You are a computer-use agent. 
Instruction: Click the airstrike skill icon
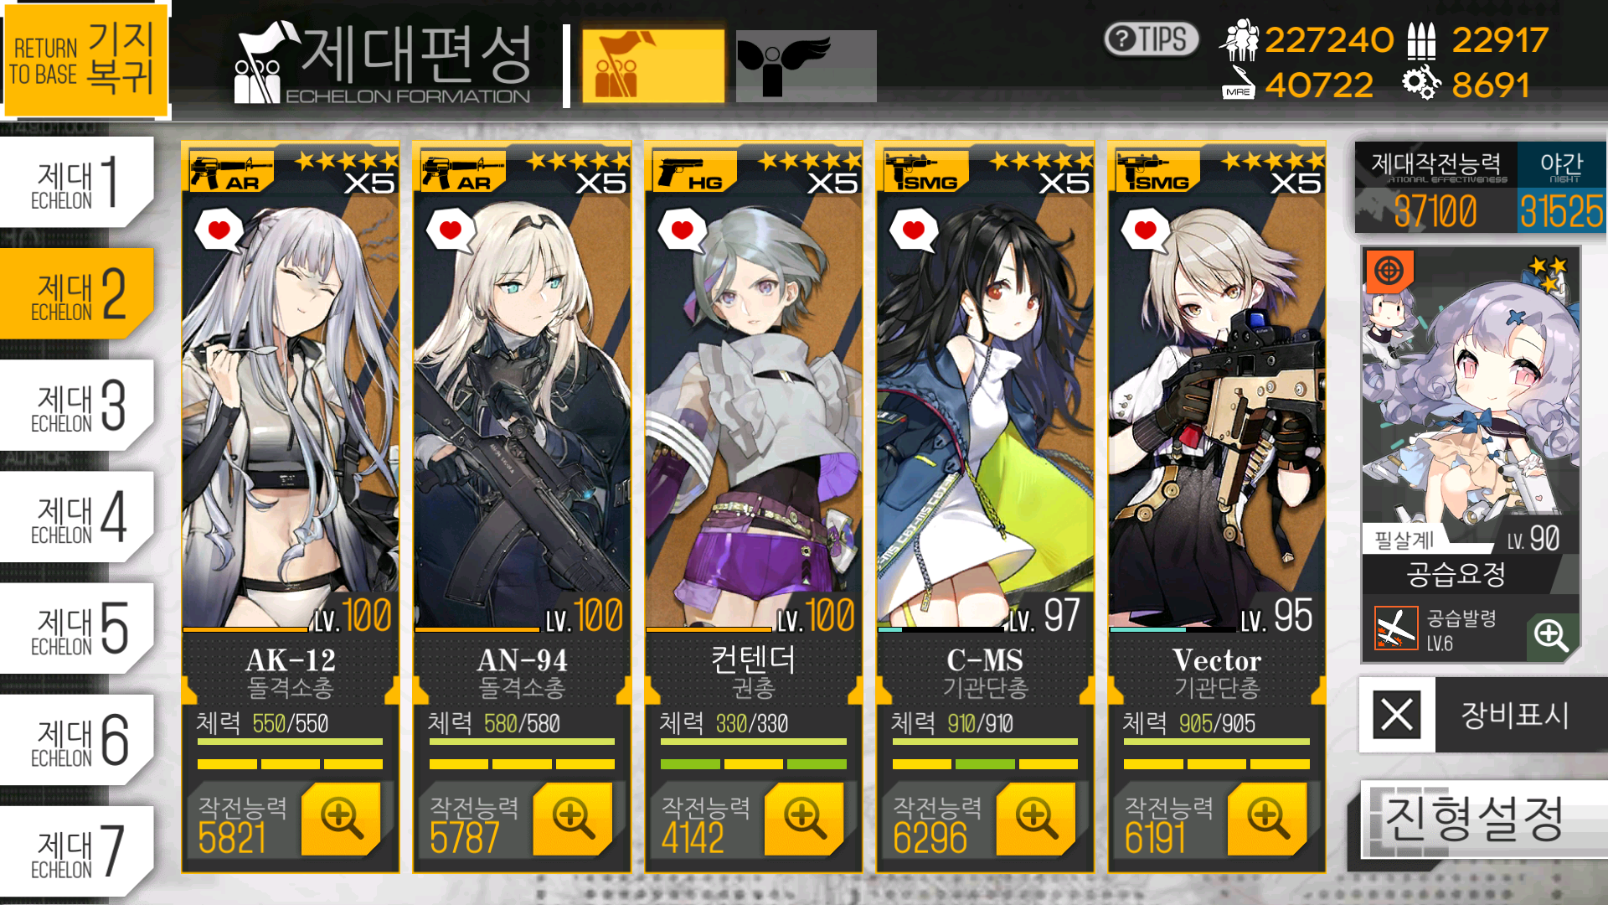(1396, 629)
